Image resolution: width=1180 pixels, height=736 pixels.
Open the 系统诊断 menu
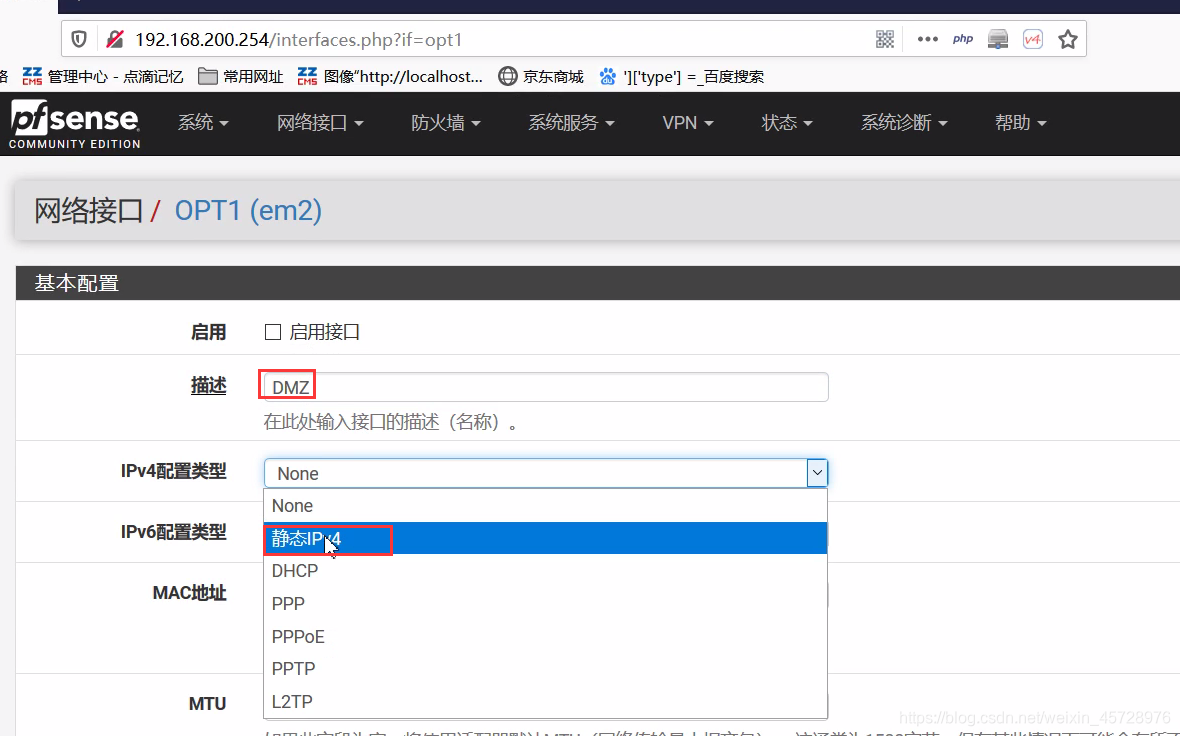pyautogui.click(x=904, y=123)
